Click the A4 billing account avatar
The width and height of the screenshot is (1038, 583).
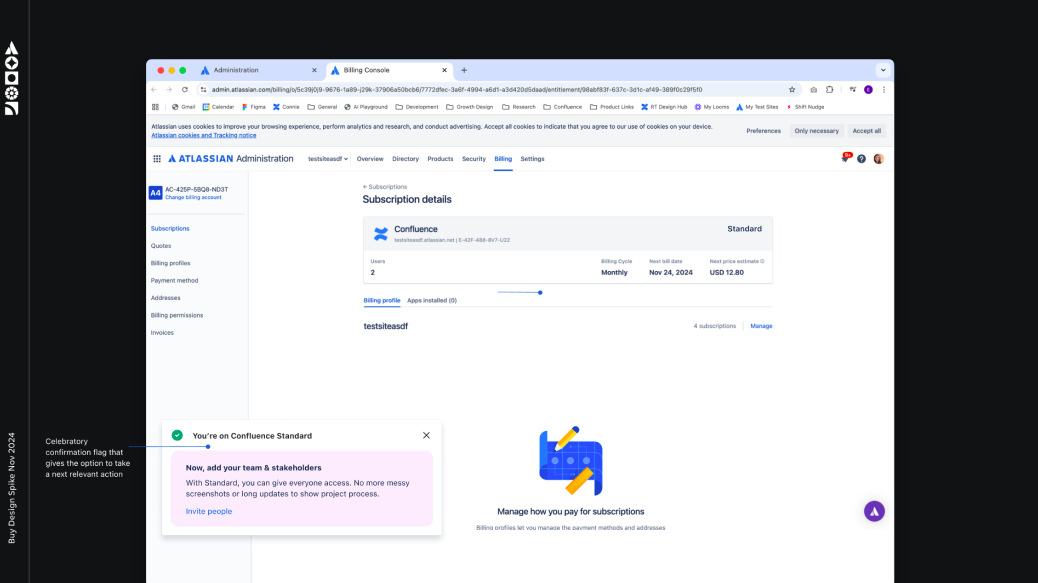point(155,193)
